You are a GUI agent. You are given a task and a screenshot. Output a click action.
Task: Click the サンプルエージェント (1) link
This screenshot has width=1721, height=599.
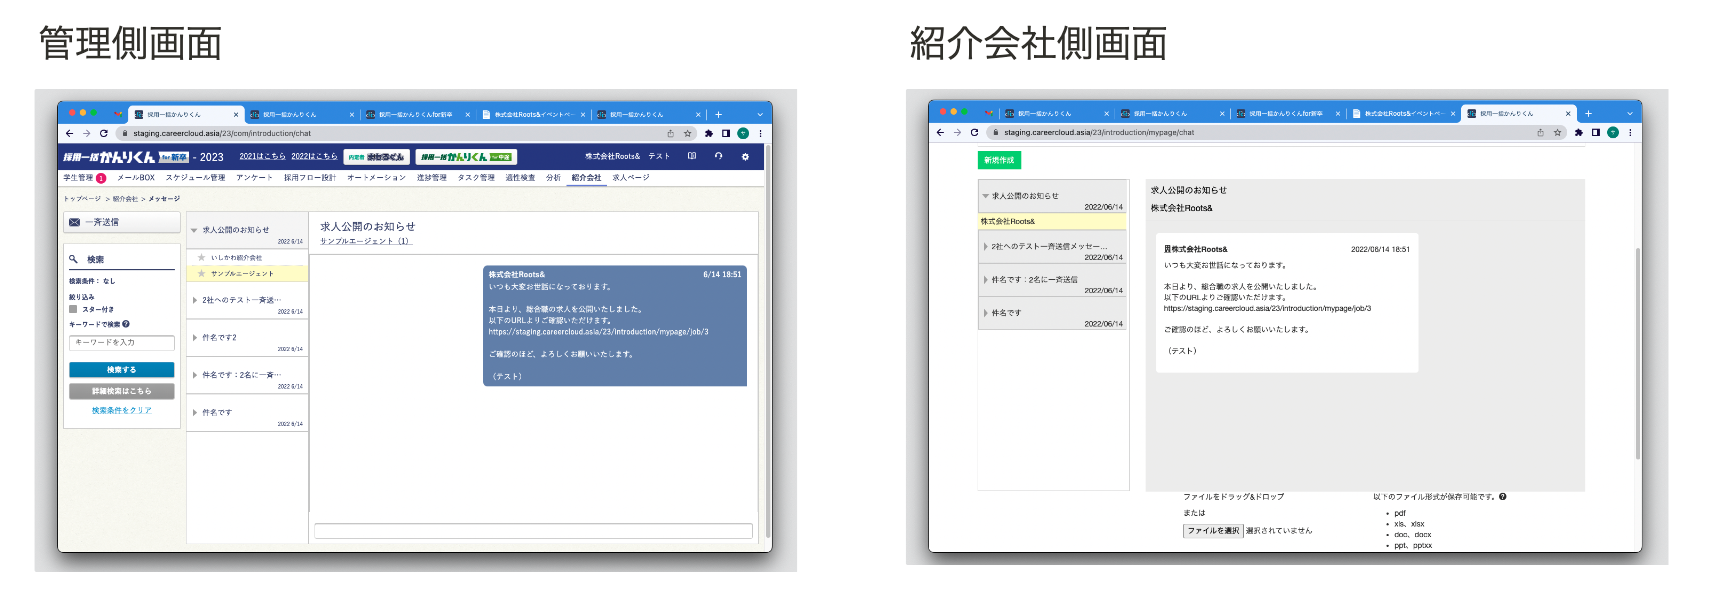(x=365, y=241)
